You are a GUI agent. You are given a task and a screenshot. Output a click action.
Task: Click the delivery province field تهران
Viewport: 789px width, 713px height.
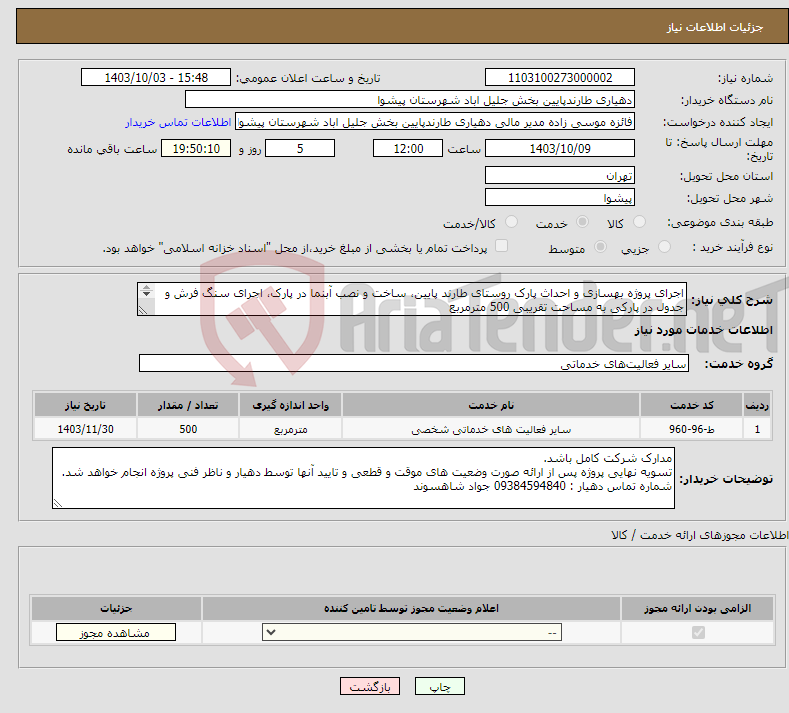pyautogui.click(x=560, y=175)
